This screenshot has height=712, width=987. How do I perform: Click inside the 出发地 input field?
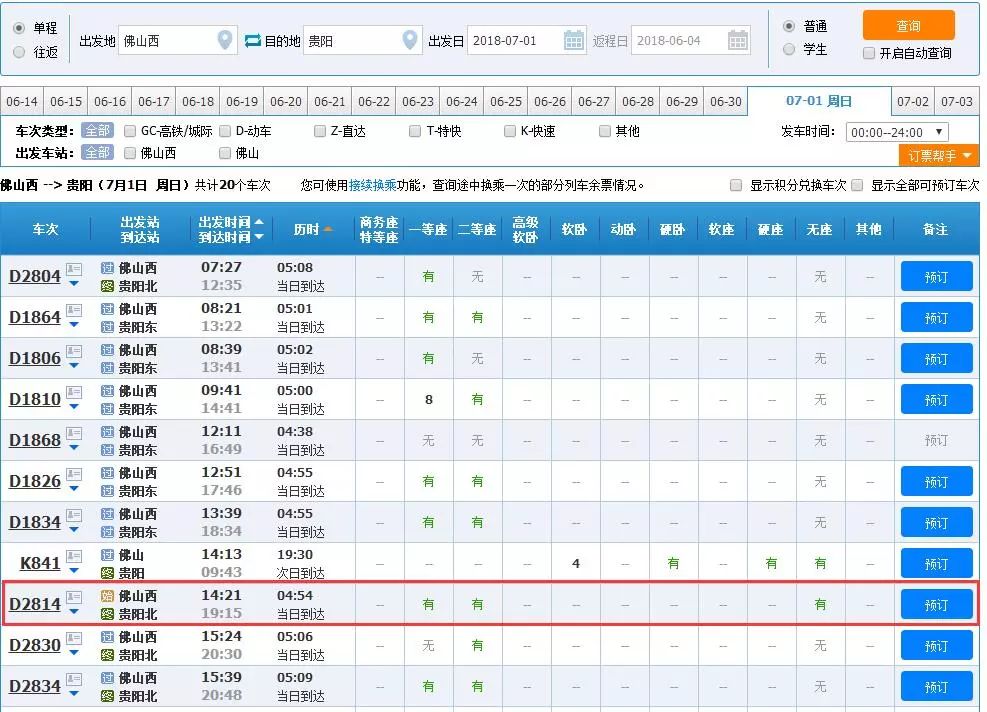pos(165,40)
